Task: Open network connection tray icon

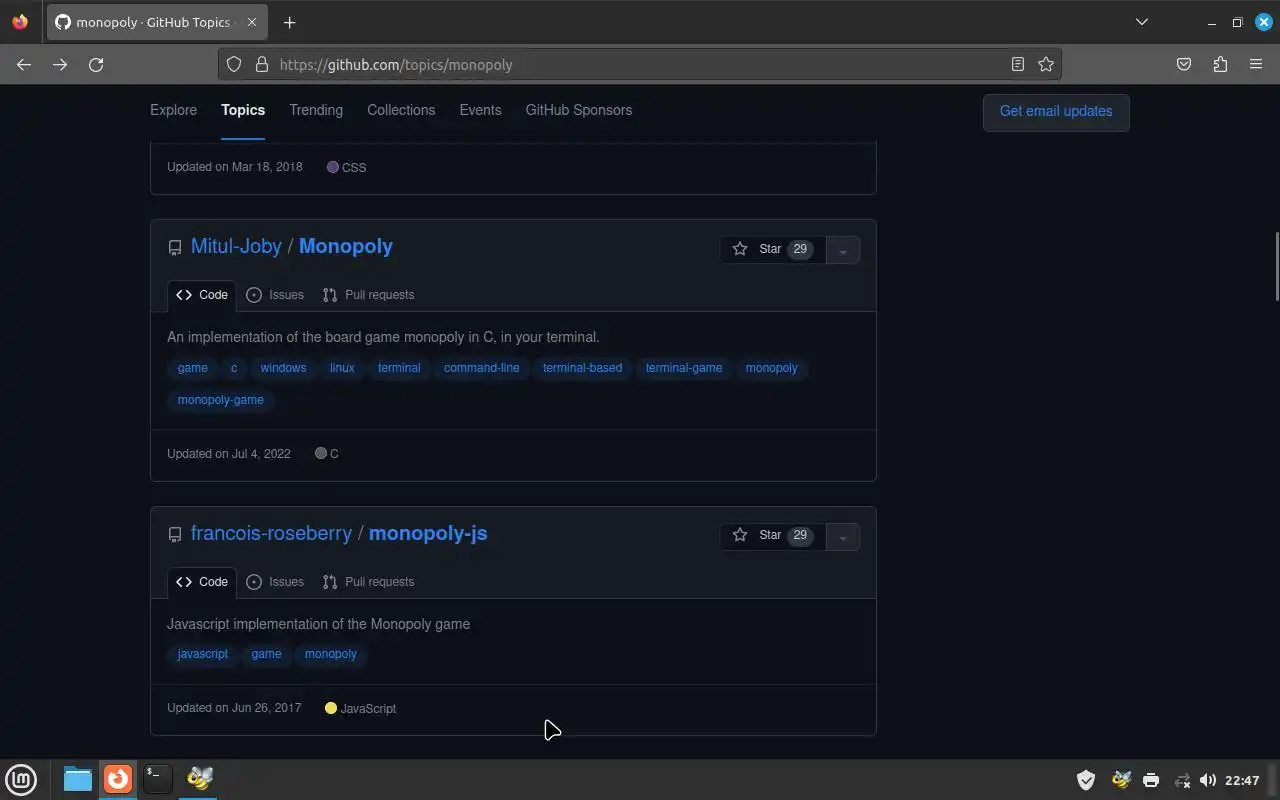Action: coord(1182,780)
